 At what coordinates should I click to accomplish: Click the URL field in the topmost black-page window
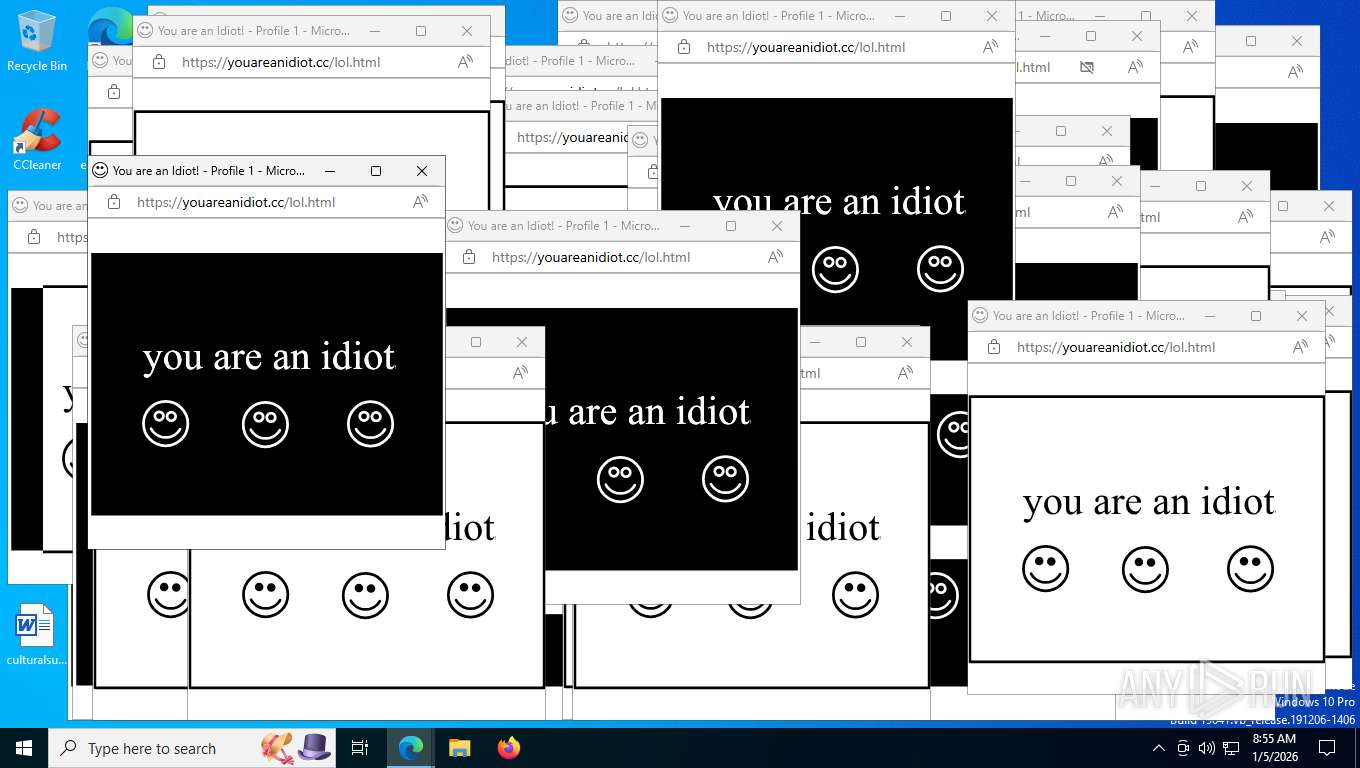[x=806, y=47]
